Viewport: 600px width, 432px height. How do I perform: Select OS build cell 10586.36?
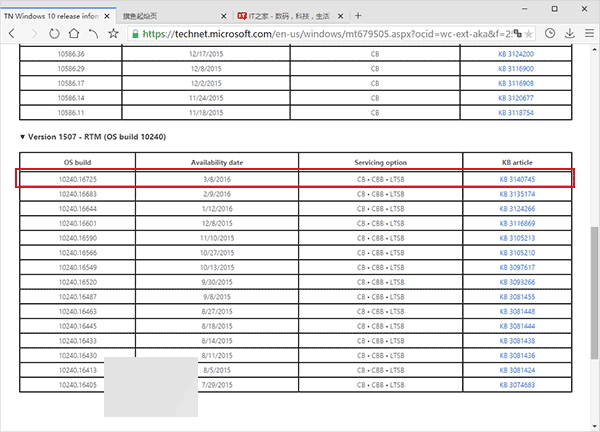click(x=71, y=54)
